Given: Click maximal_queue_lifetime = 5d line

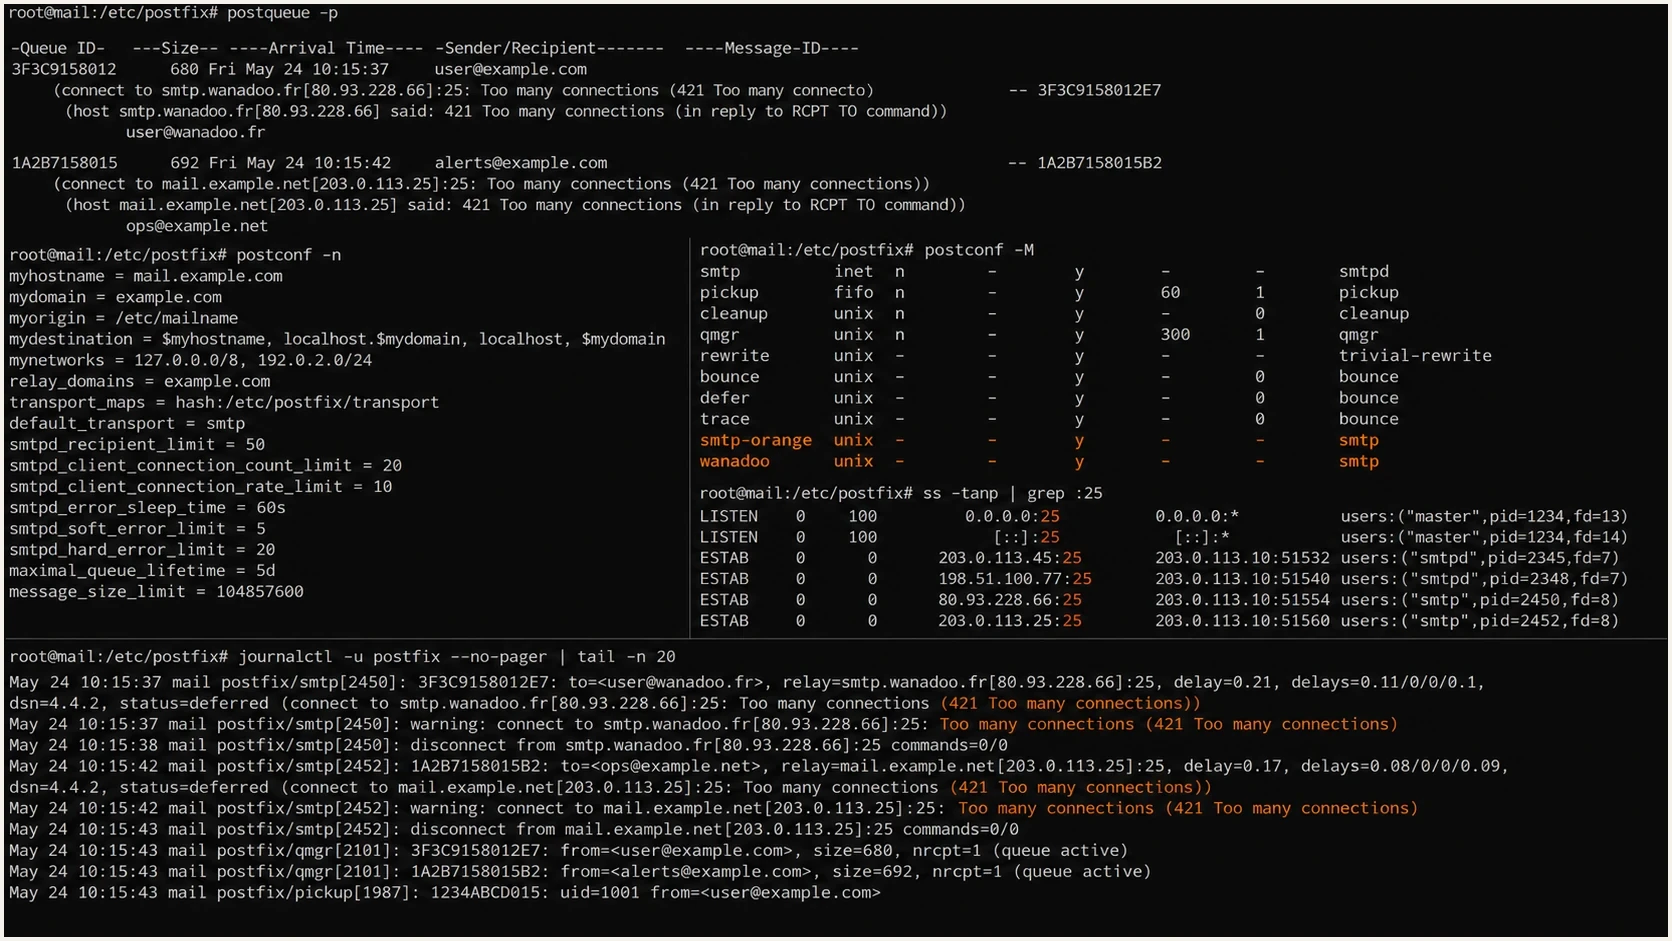Looking at the screenshot, I should (142, 570).
